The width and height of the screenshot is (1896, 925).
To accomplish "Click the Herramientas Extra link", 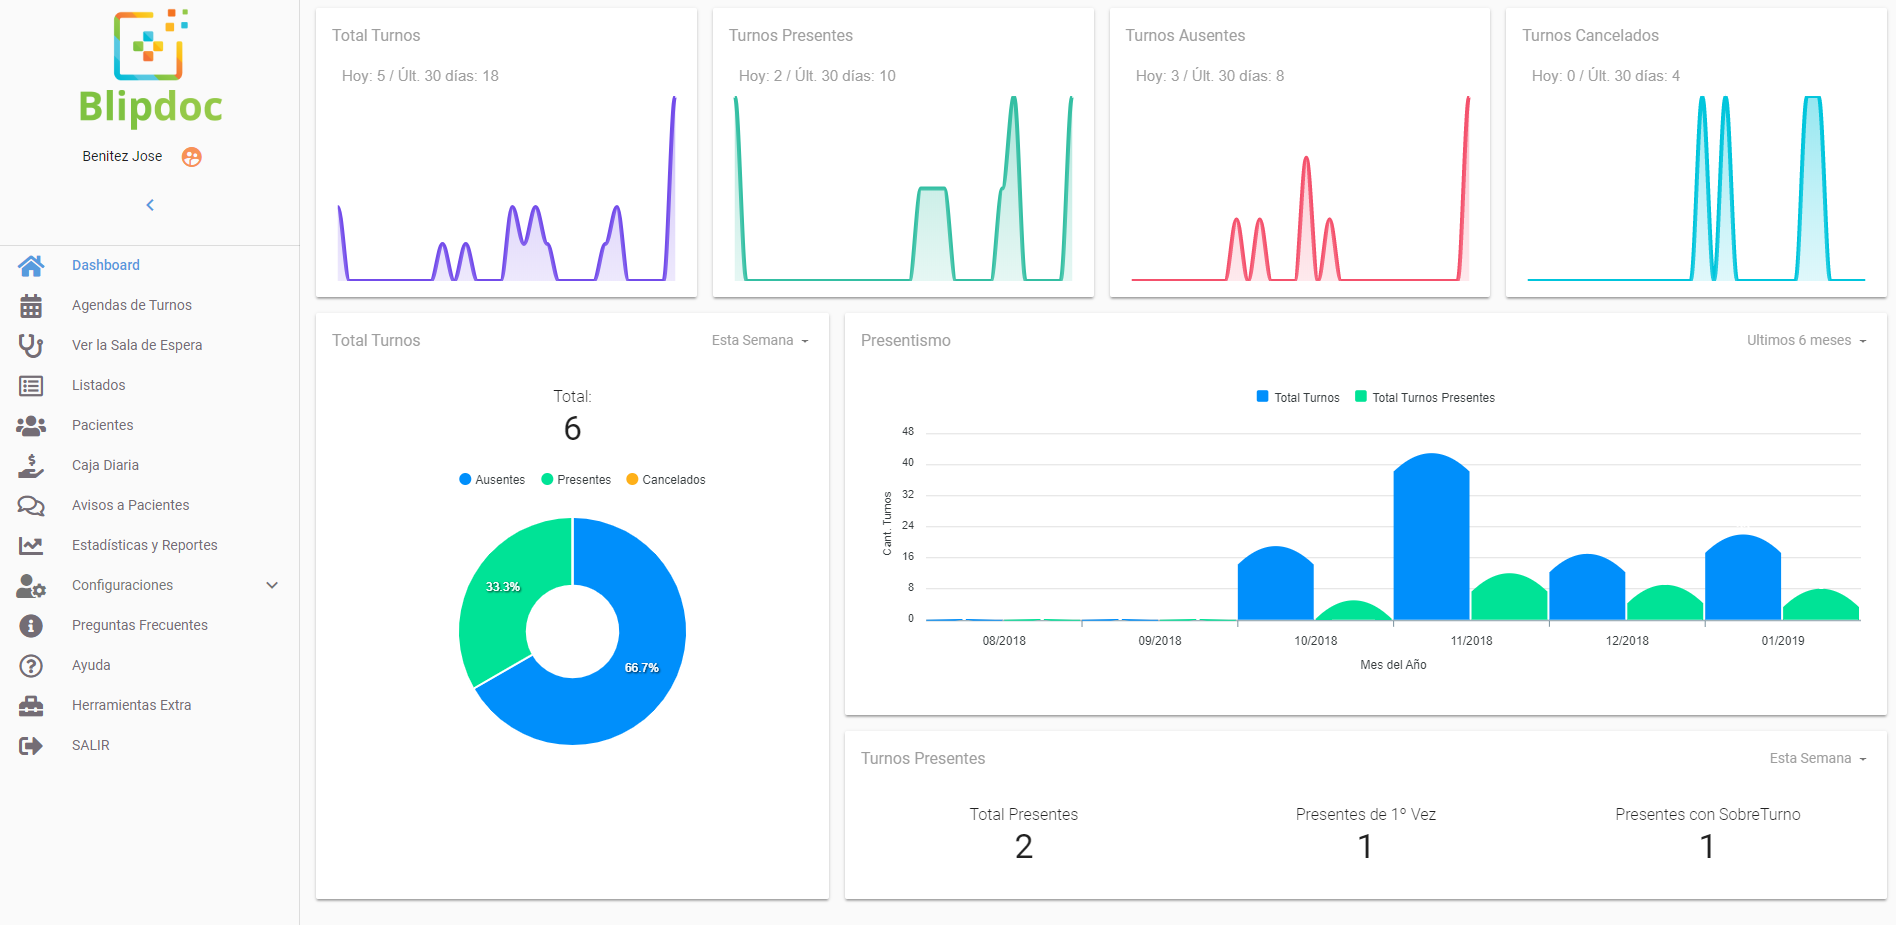I will (x=131, y=705).
